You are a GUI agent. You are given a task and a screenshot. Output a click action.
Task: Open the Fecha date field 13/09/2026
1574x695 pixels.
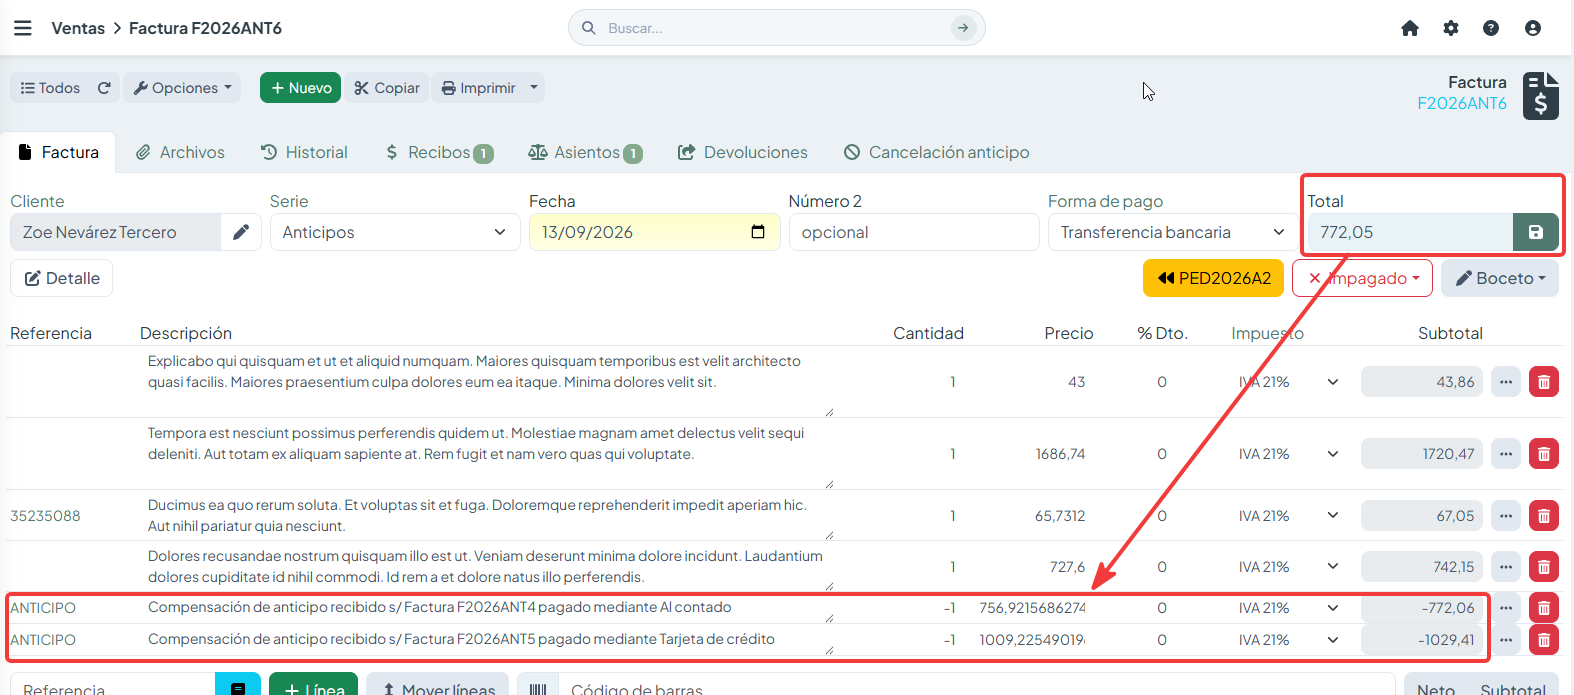coord(654,232)
